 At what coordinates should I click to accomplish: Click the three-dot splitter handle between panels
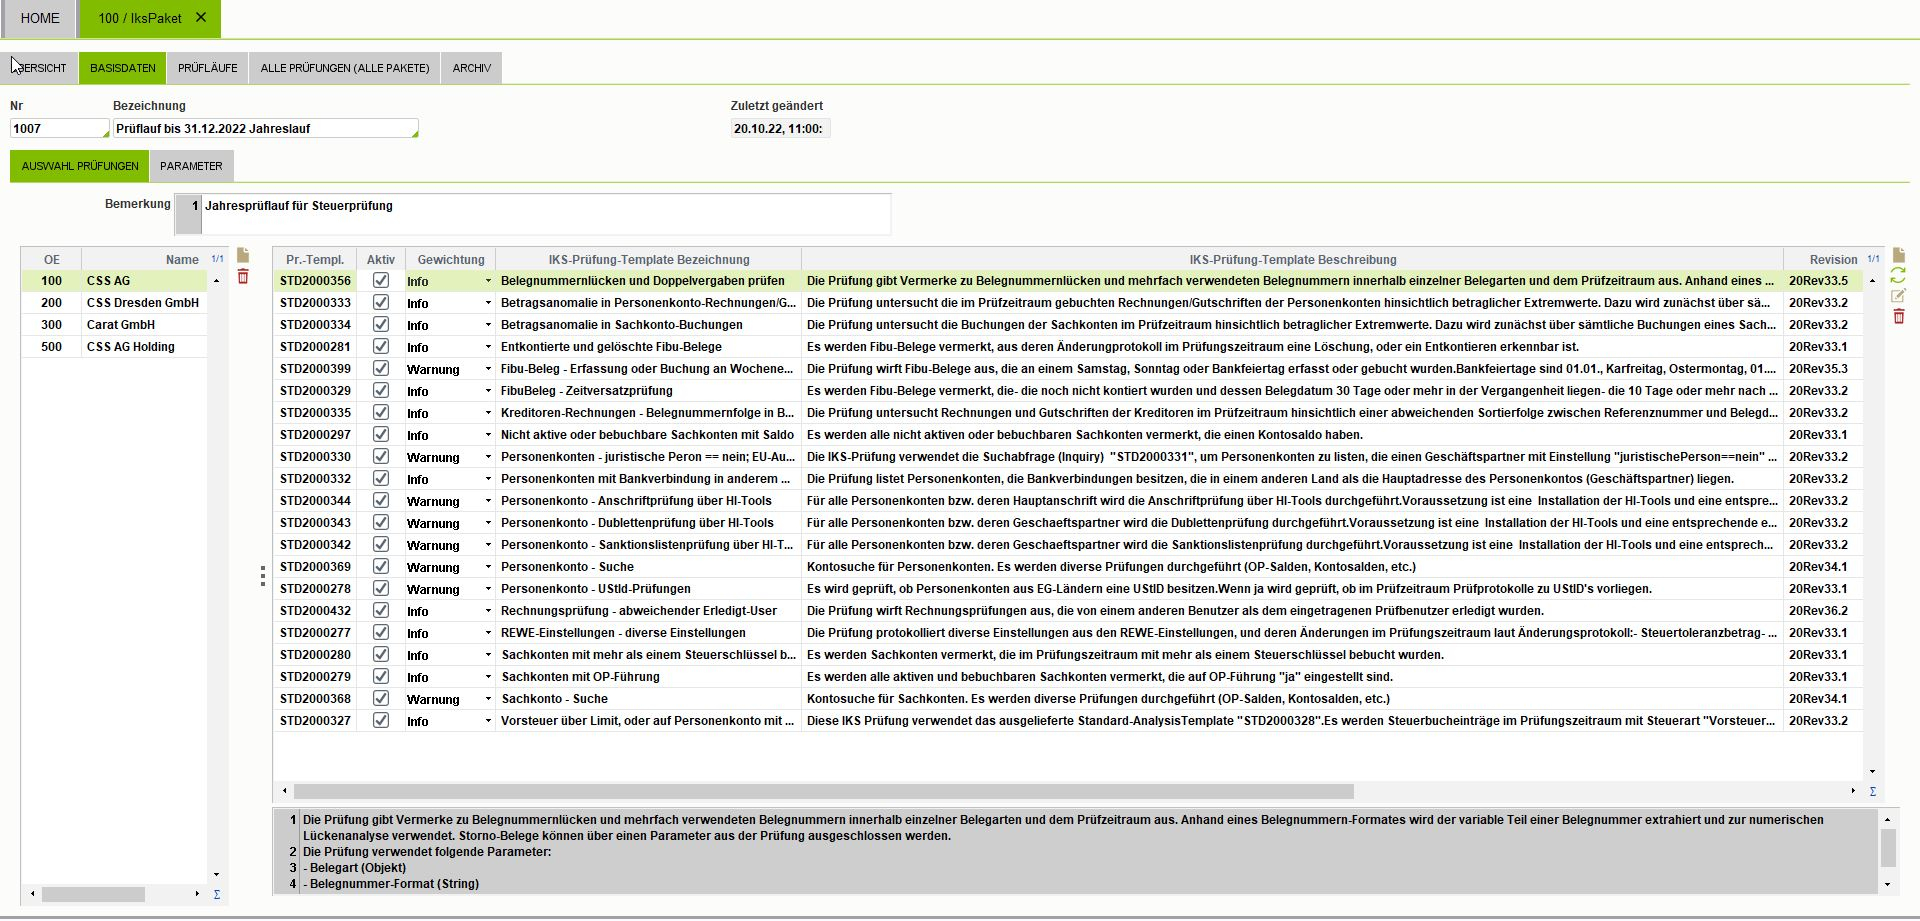pos(263,575)
